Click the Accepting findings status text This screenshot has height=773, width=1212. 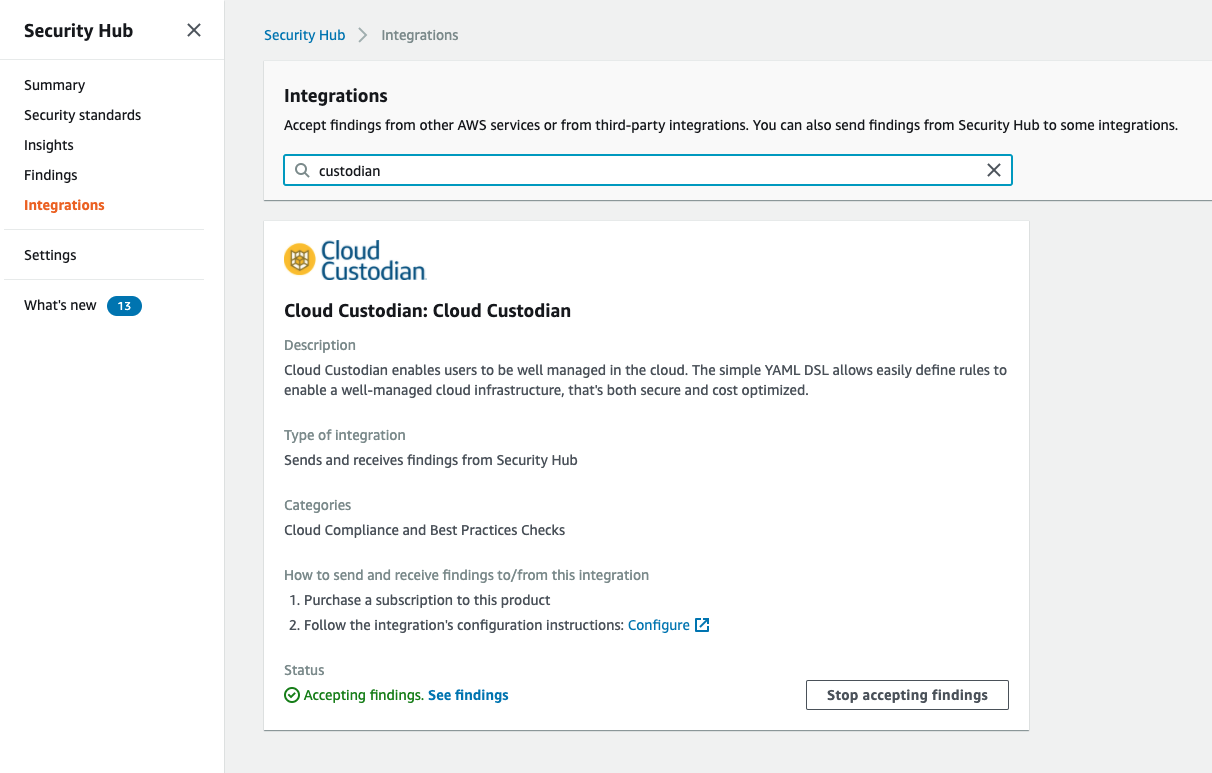point(364,695)
